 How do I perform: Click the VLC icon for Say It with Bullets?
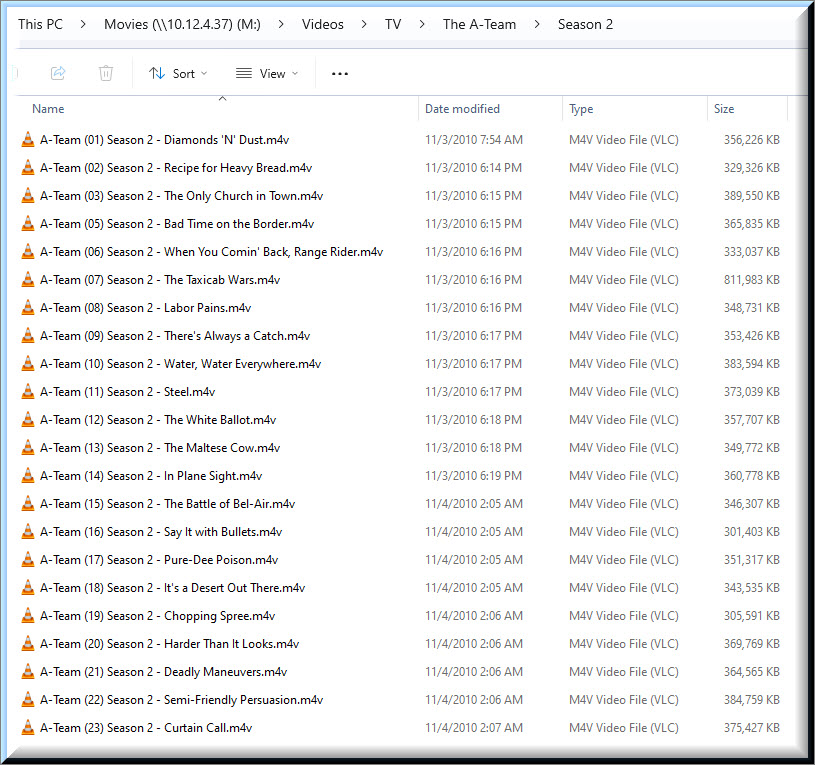coord(28,532)
